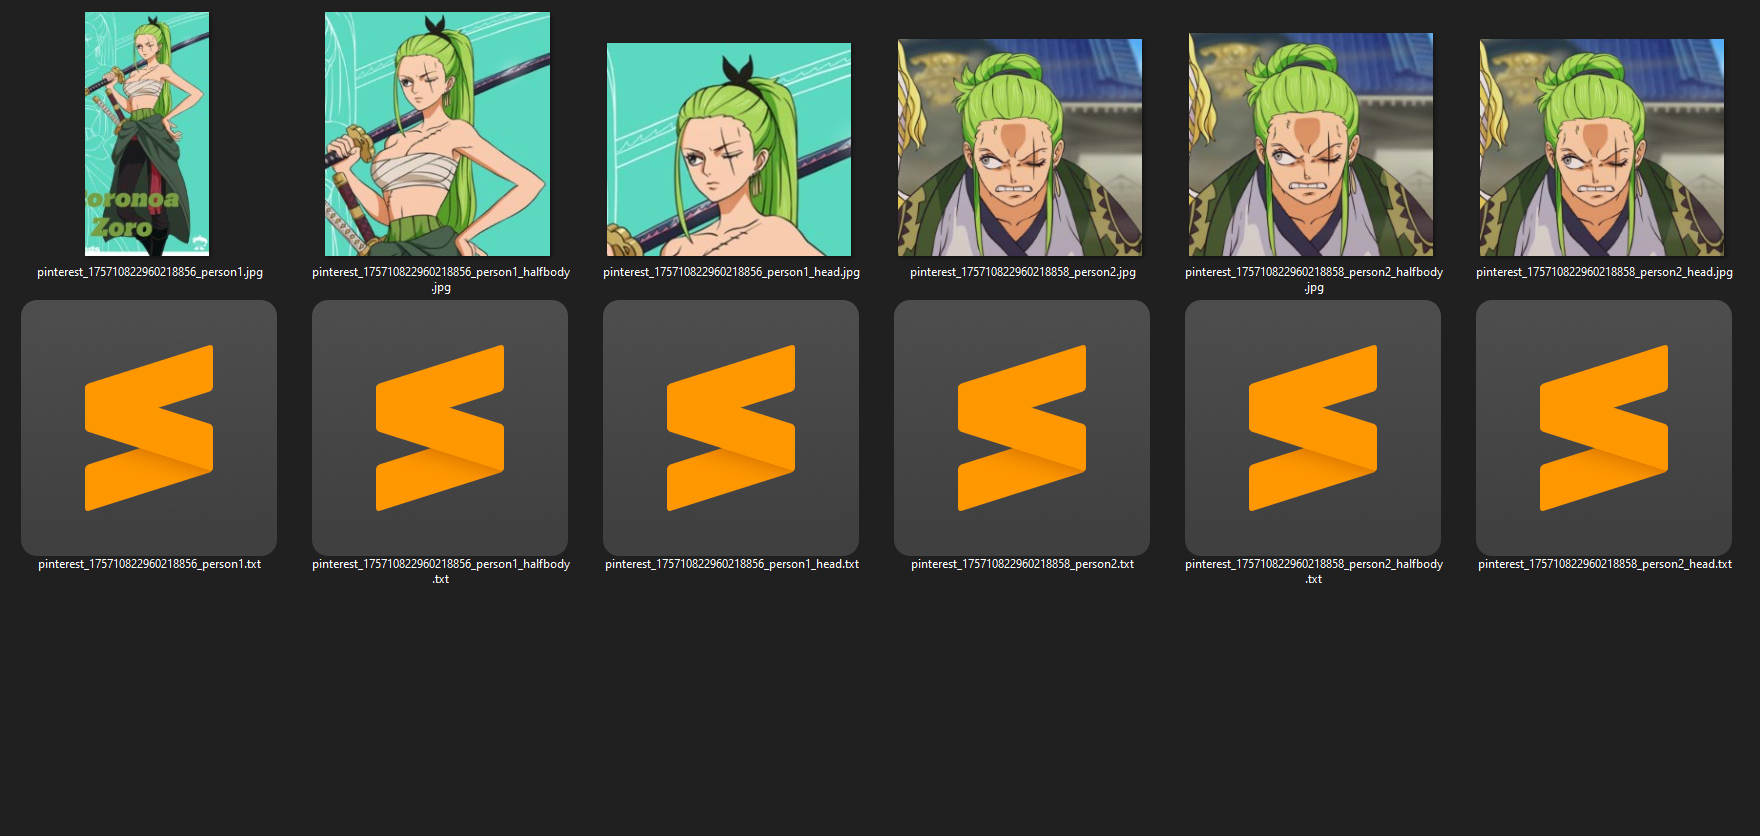The image size is (1760, 836).
Task: Click filename pinterest_175710822960218858_person2_head.jpg
Action: (1604, 272)
